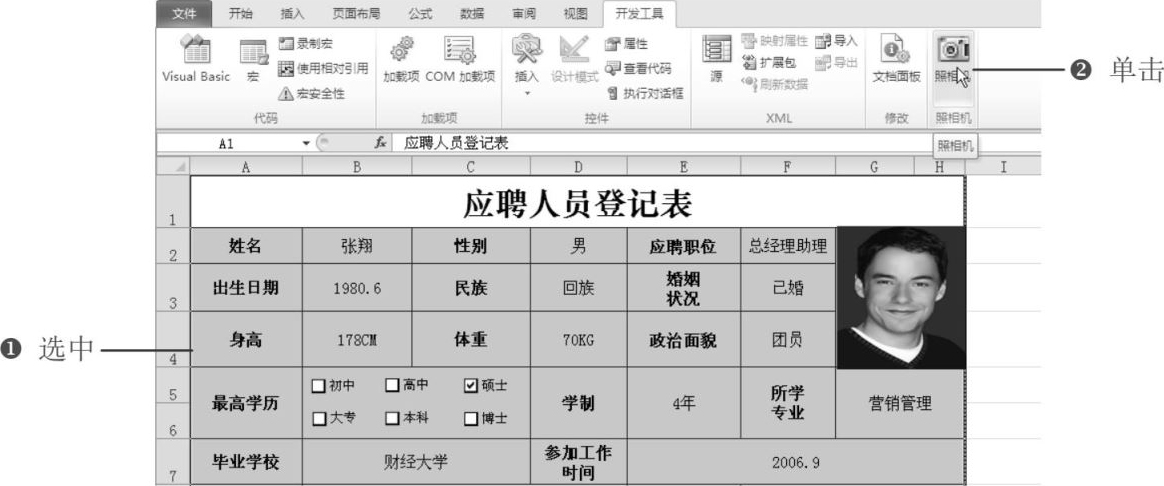Click the cell containing 财经大学
Image resolution: width=1164 pixels, height=486 pixels.
point(416,462)
